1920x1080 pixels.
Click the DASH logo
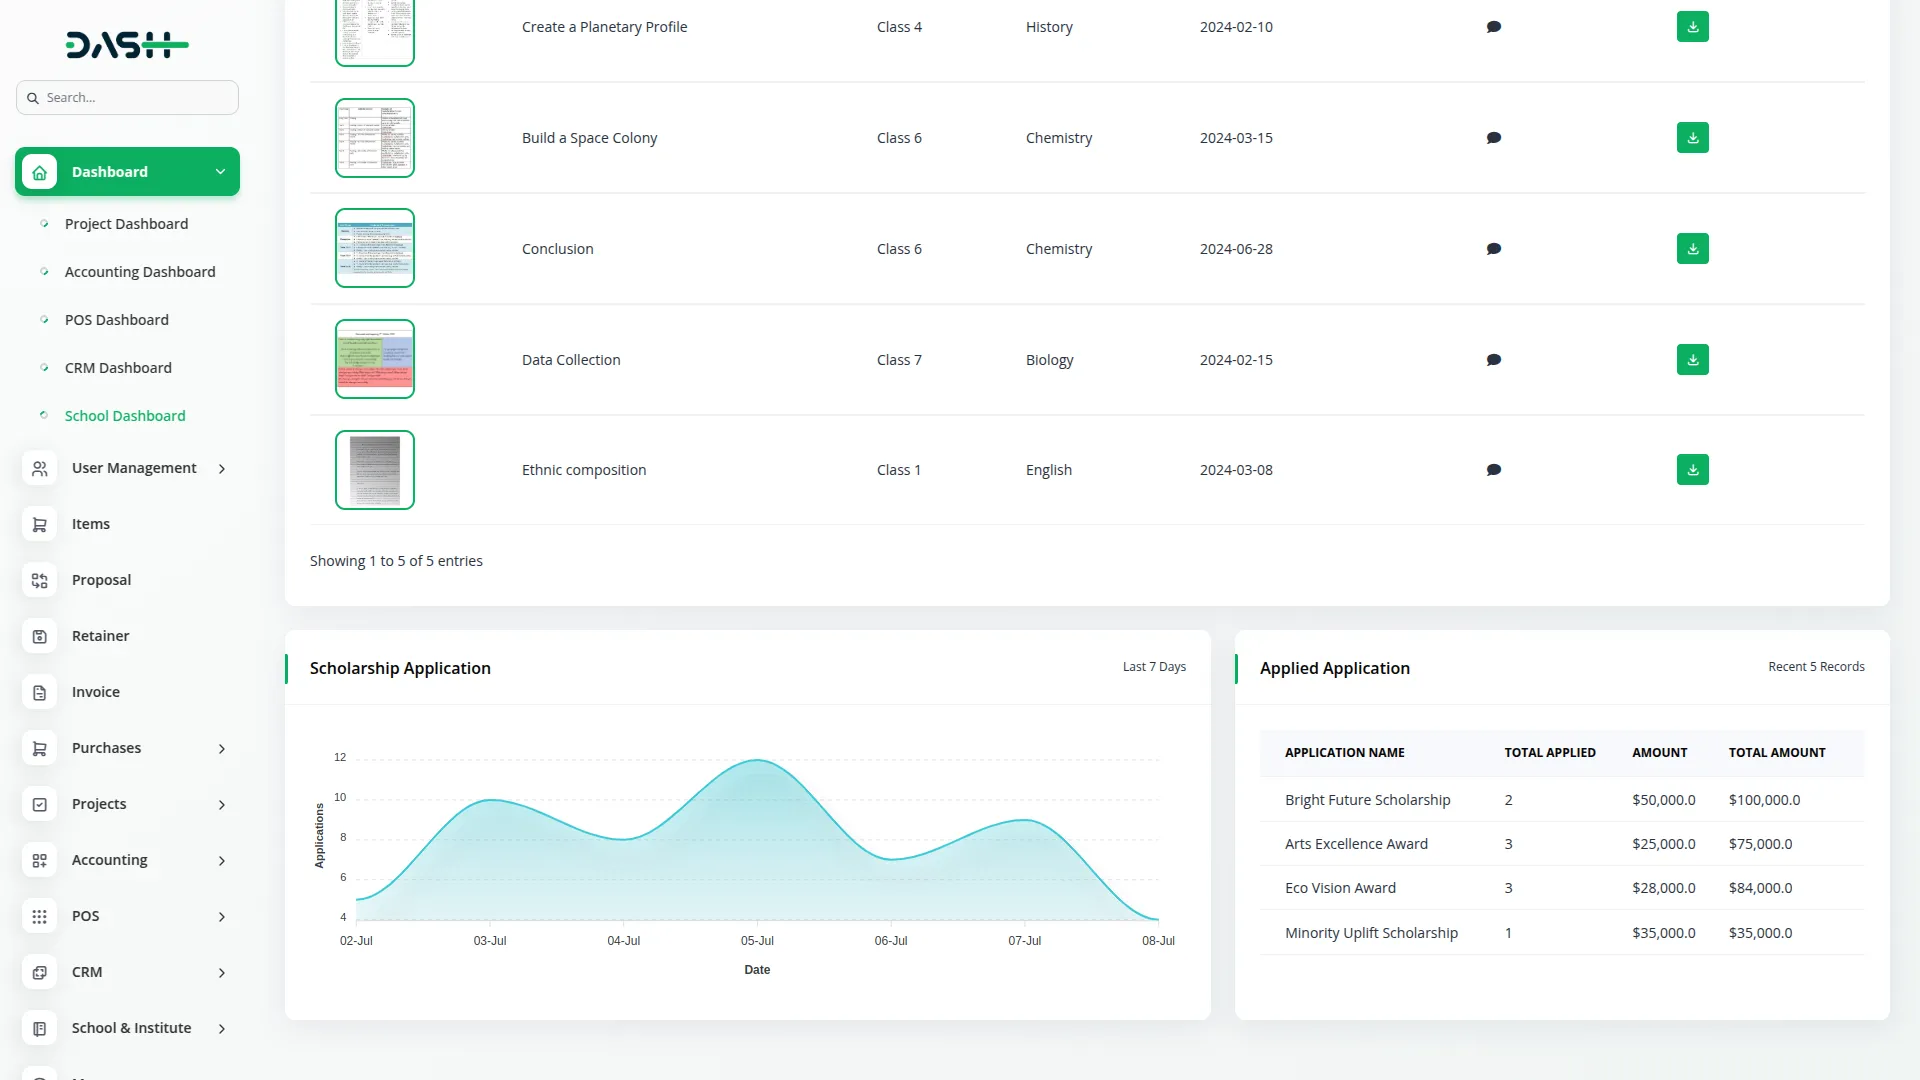coord(127,45)
